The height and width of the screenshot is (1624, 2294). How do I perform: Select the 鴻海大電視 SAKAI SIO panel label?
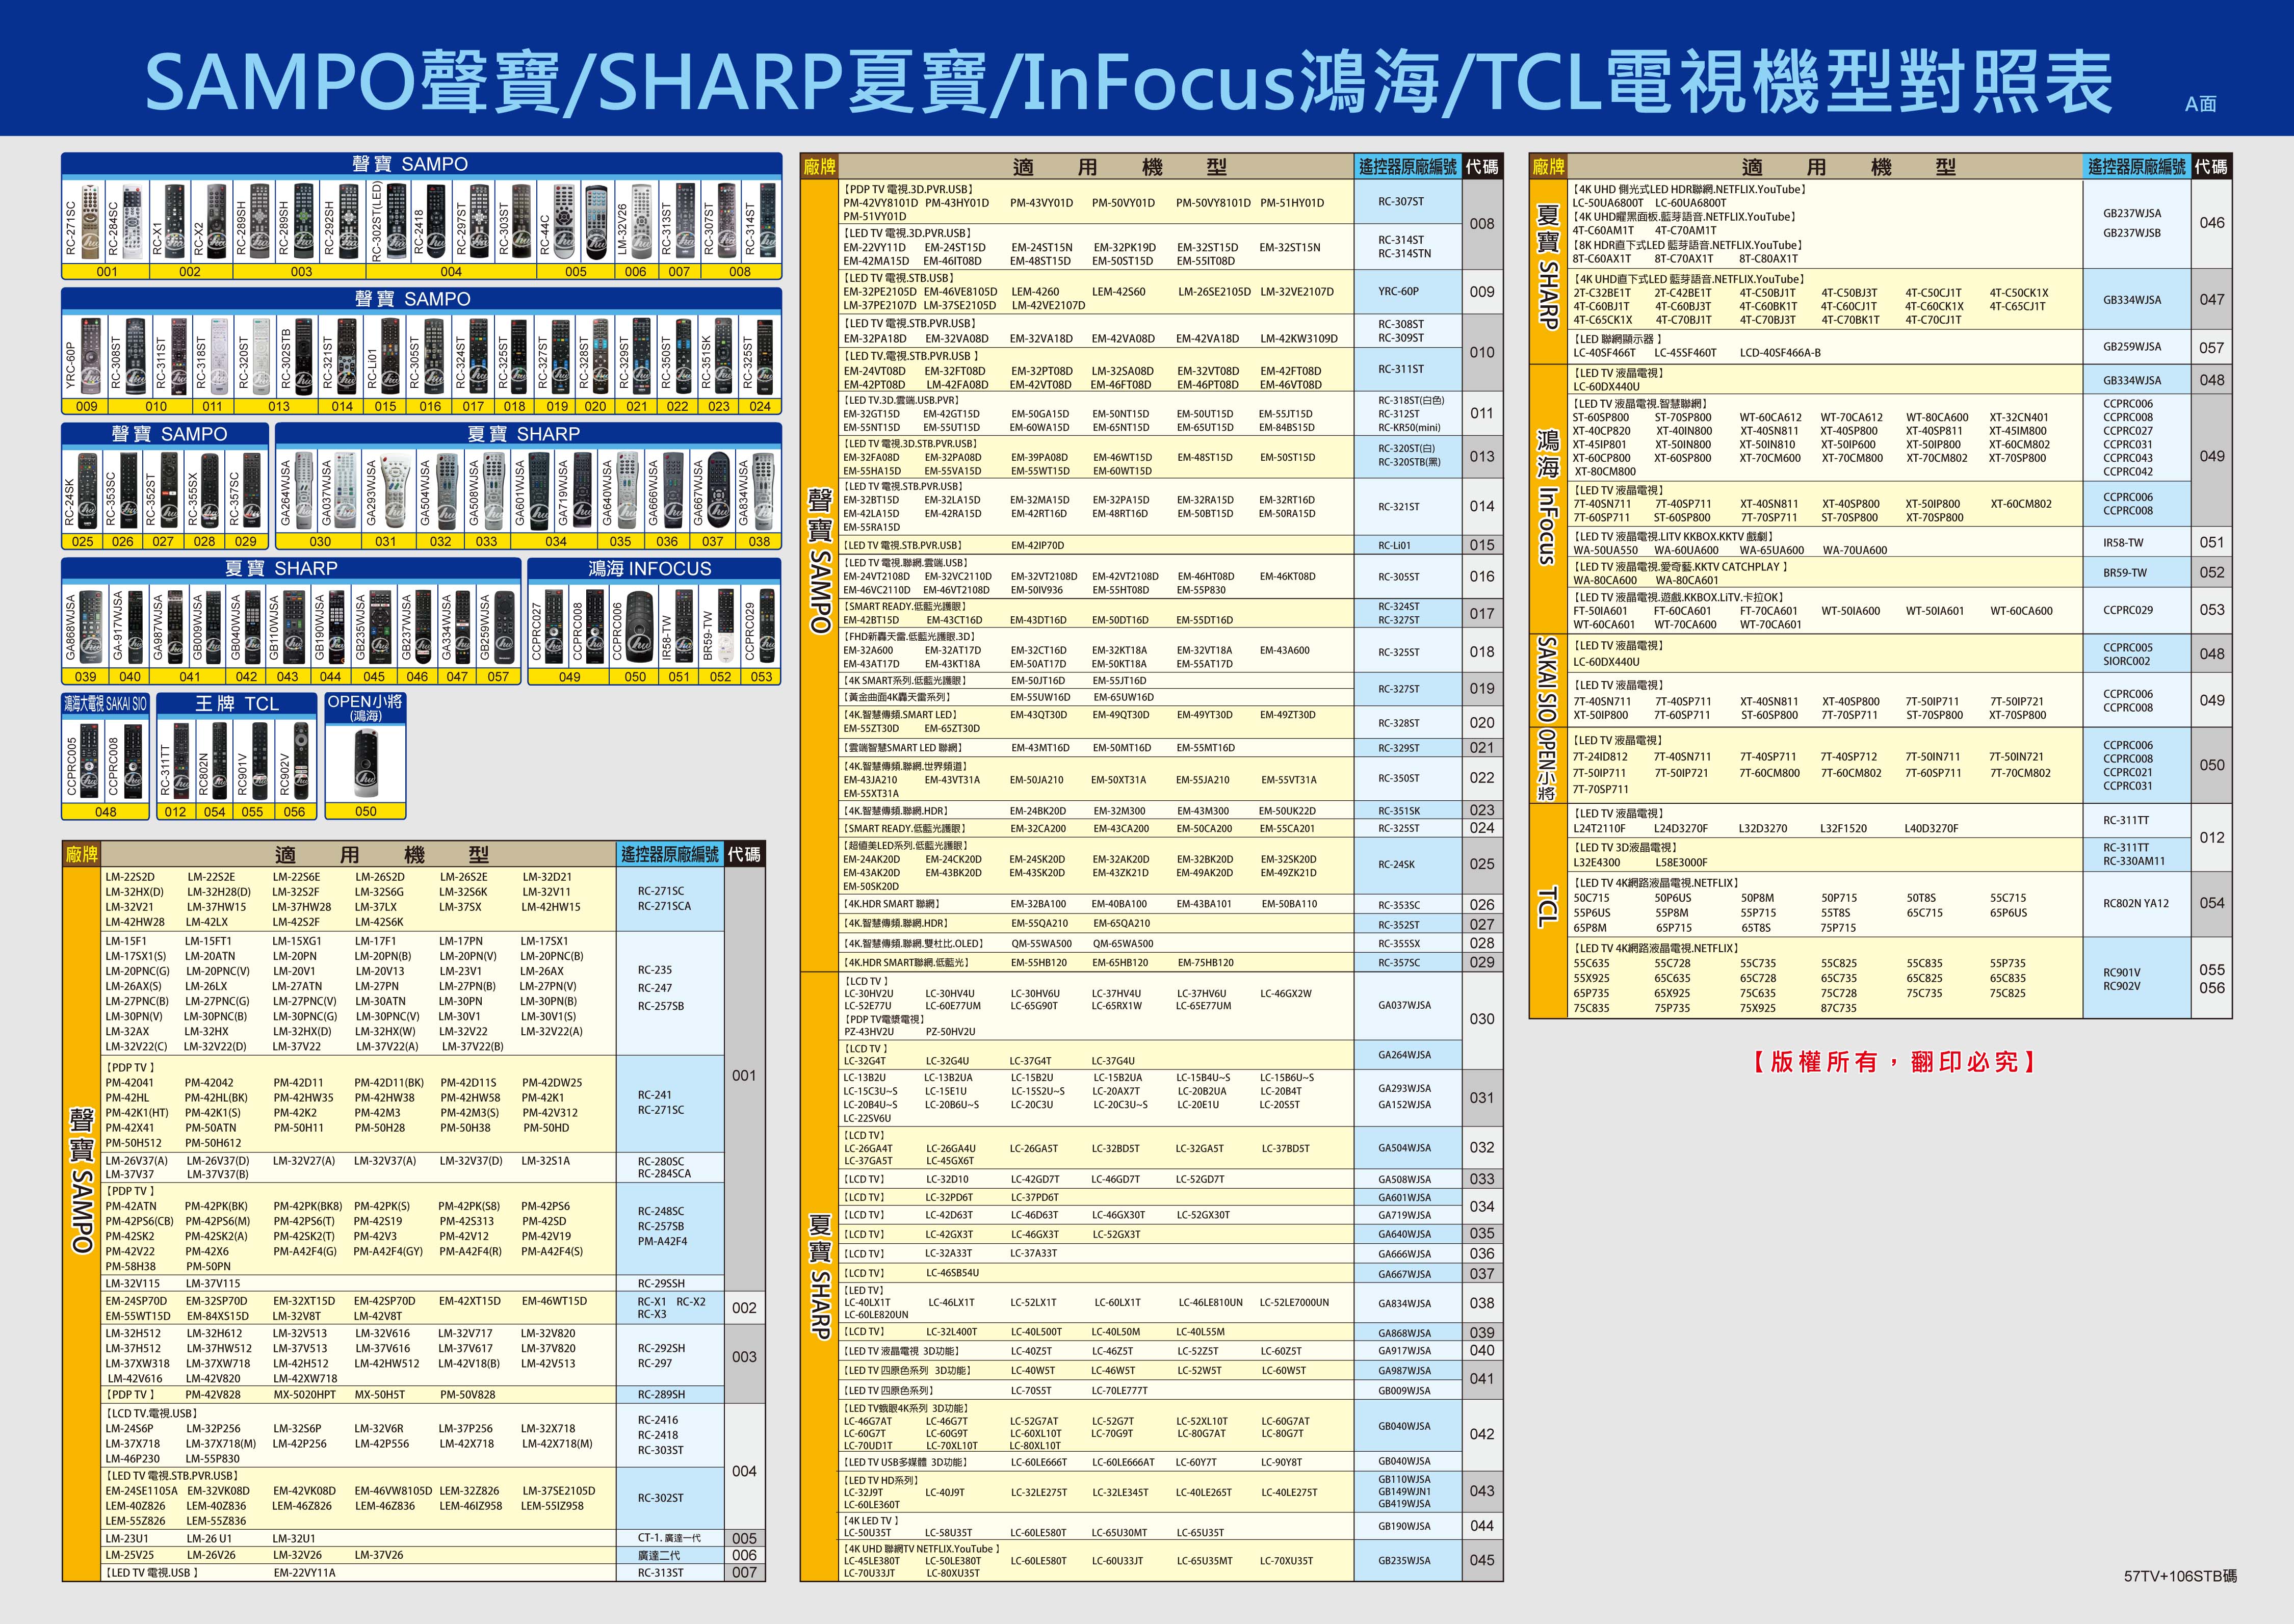click(105, 704)
